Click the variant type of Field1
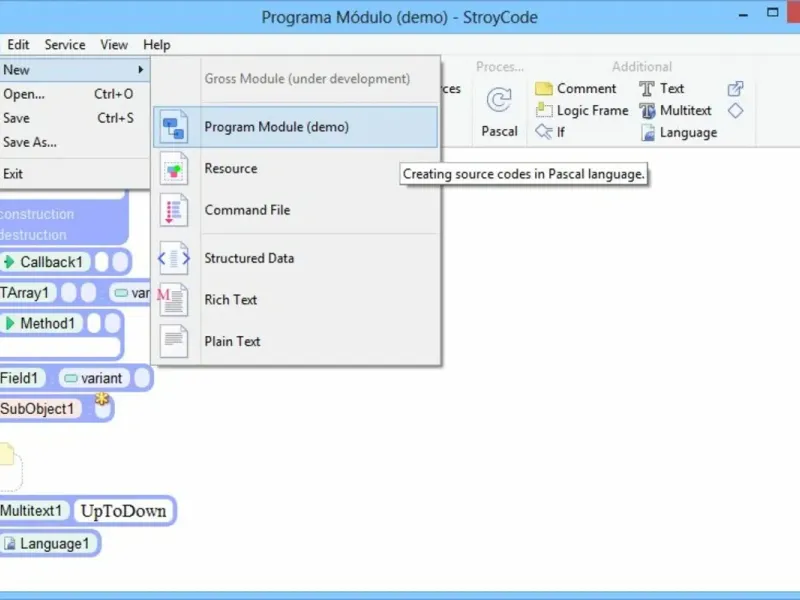Image resolution: width=800 pixels, height=600 pixels. [94, 378]
